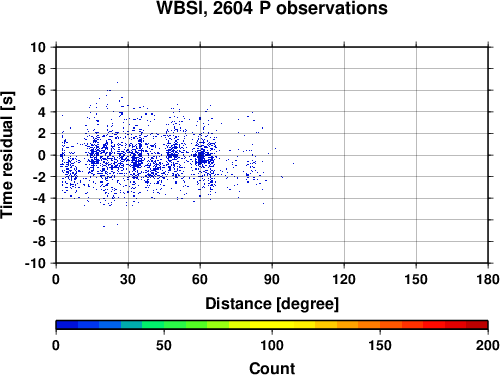Viewport: 500px width, 375px height.
Task: Click the x-axis tick label 150
Action: [416, 279]
